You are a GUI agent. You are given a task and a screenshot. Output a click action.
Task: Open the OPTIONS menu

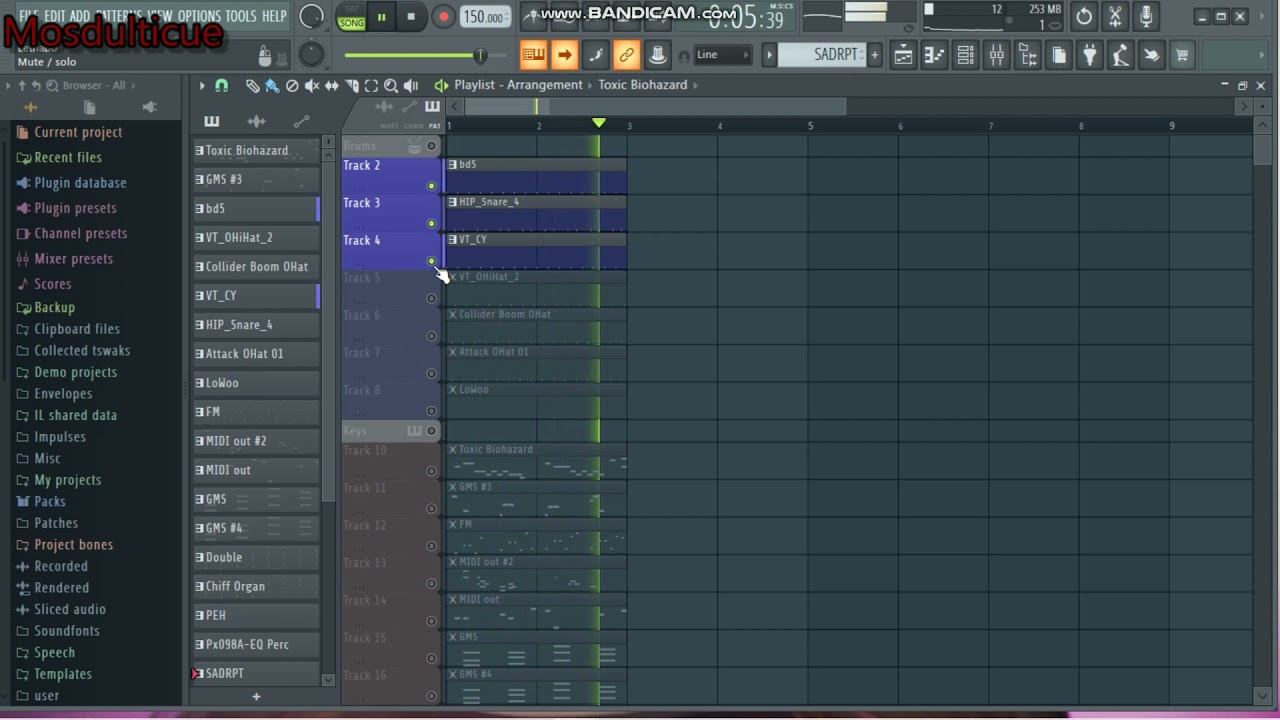(x=199, y=16)
